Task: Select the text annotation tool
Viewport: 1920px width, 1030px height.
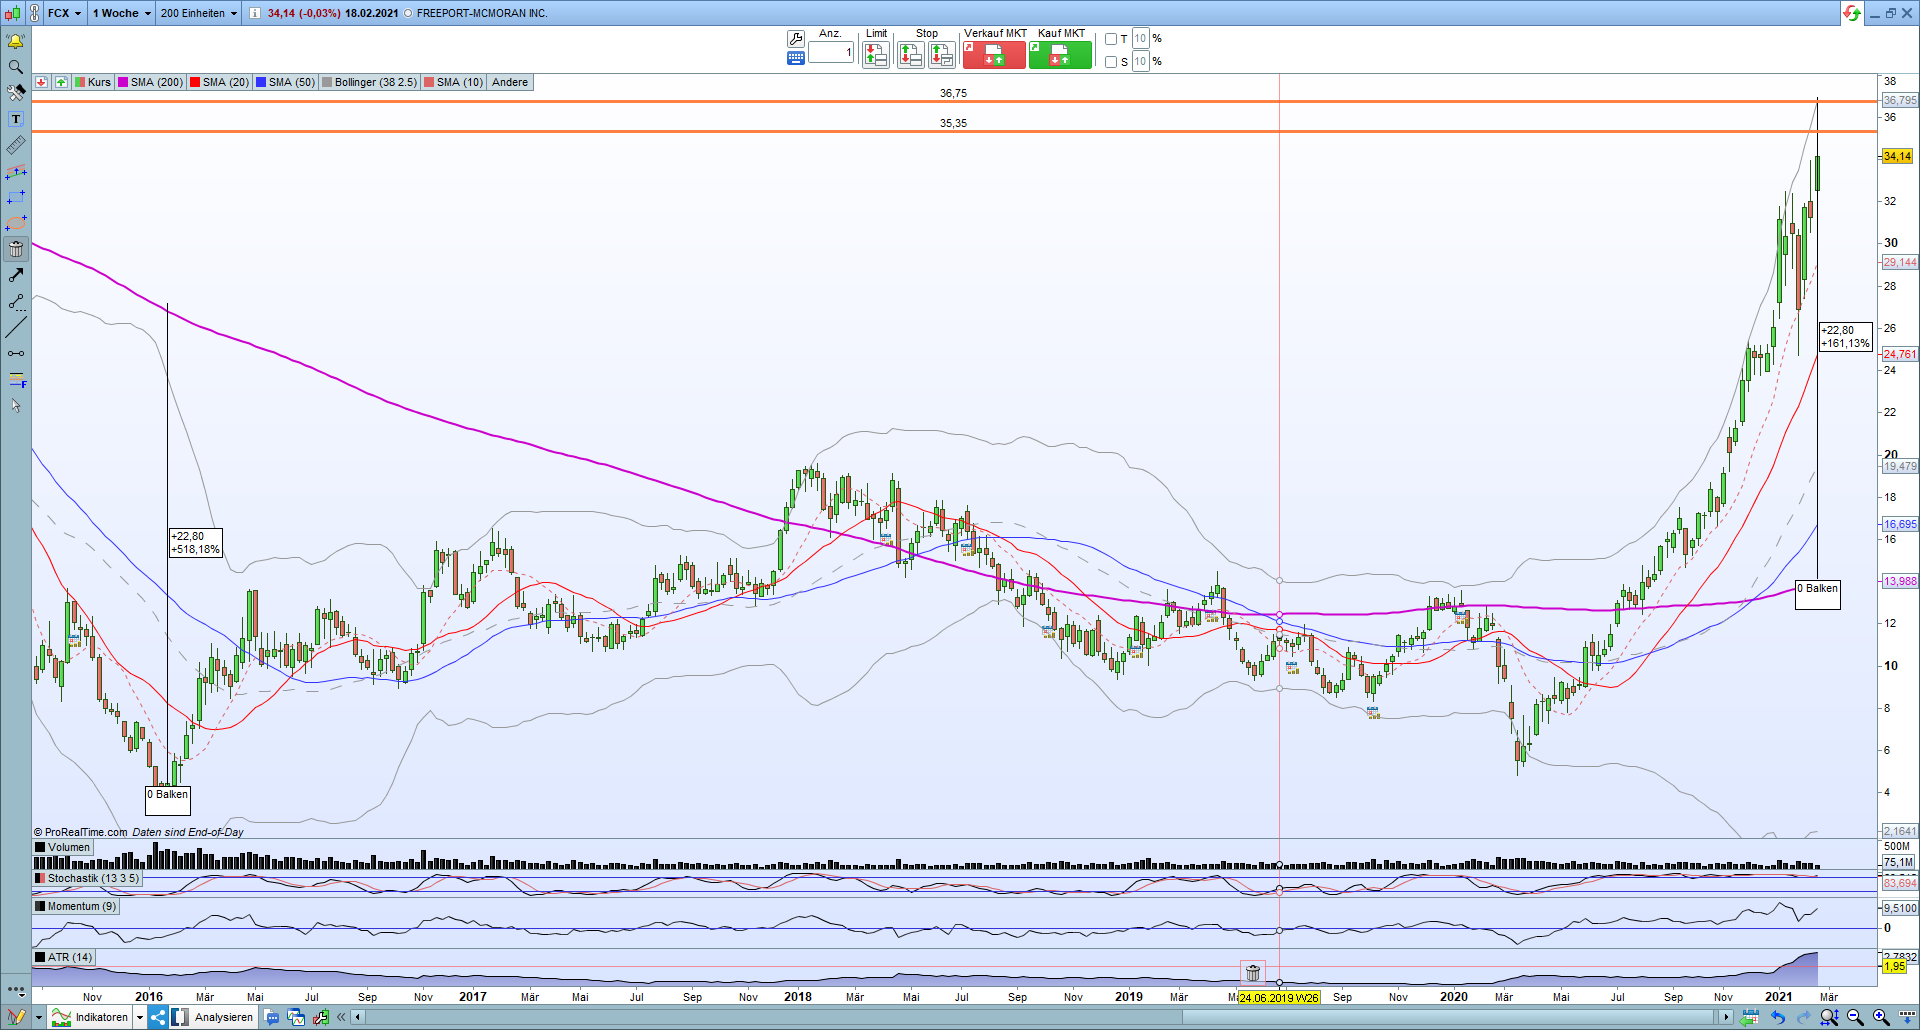Action: (x=16, y=119)
